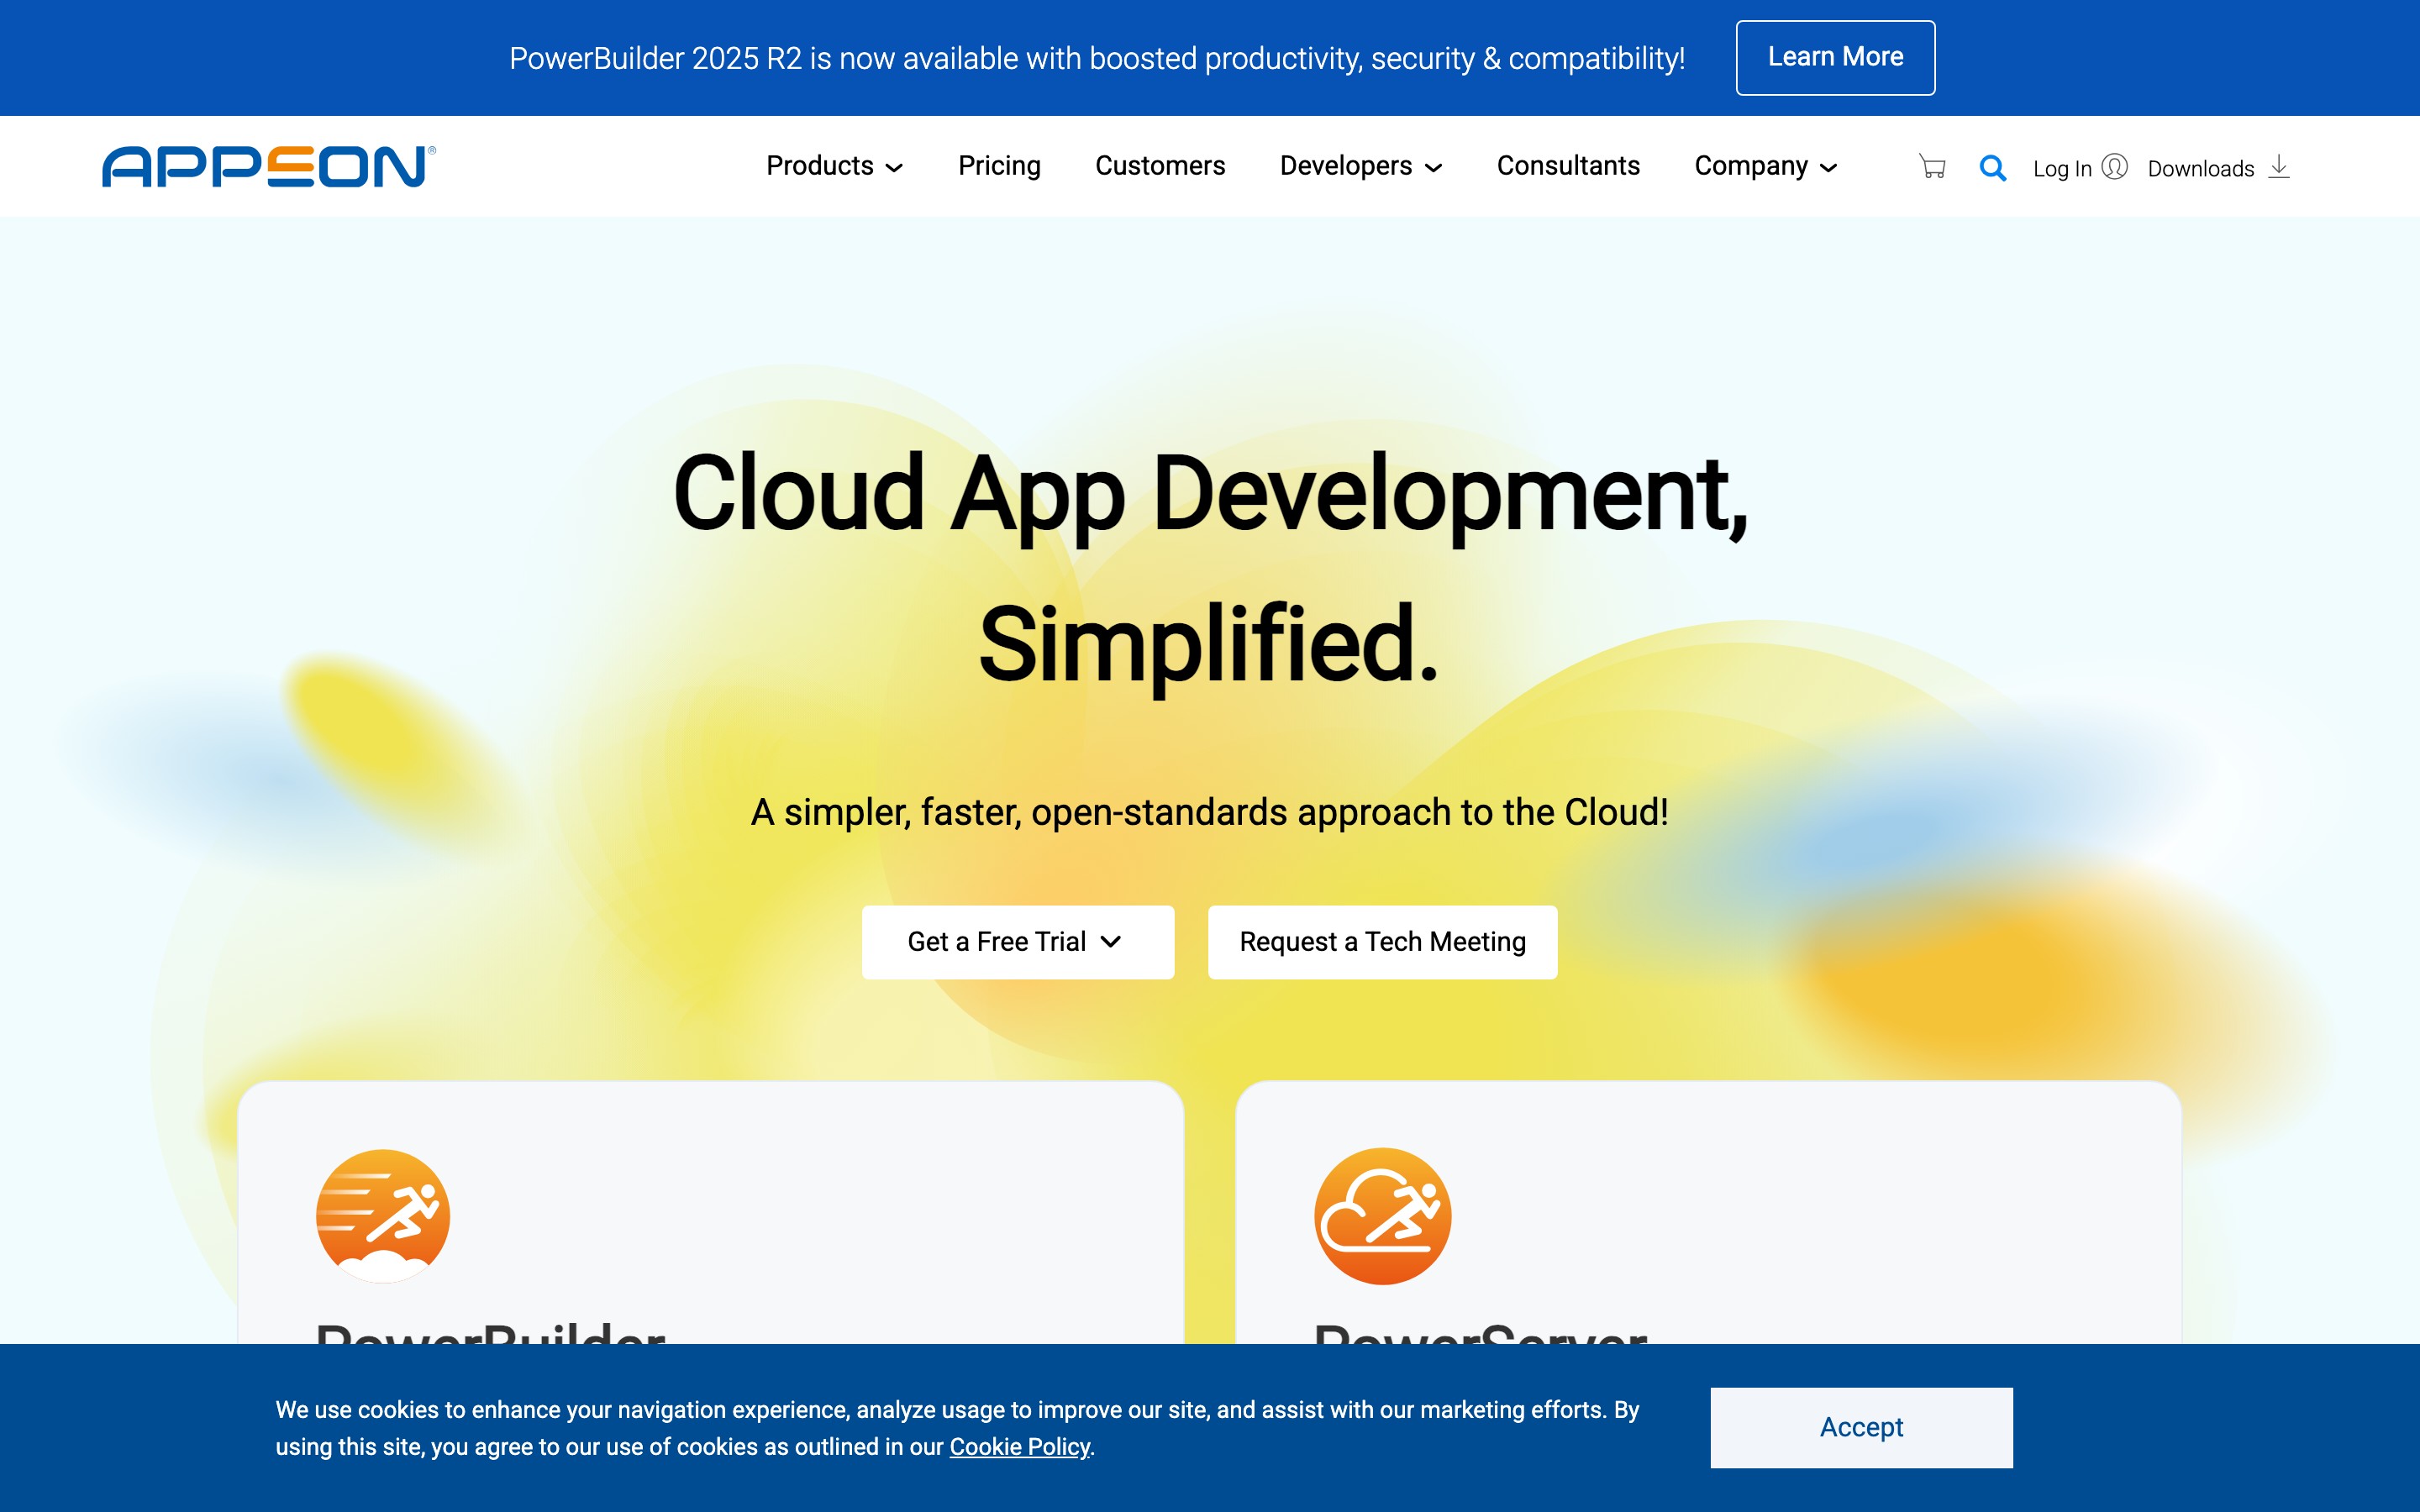Expand the Developers menu
The height and width of the screenshot is (1512, 2420).
(x=1360, y=166)
